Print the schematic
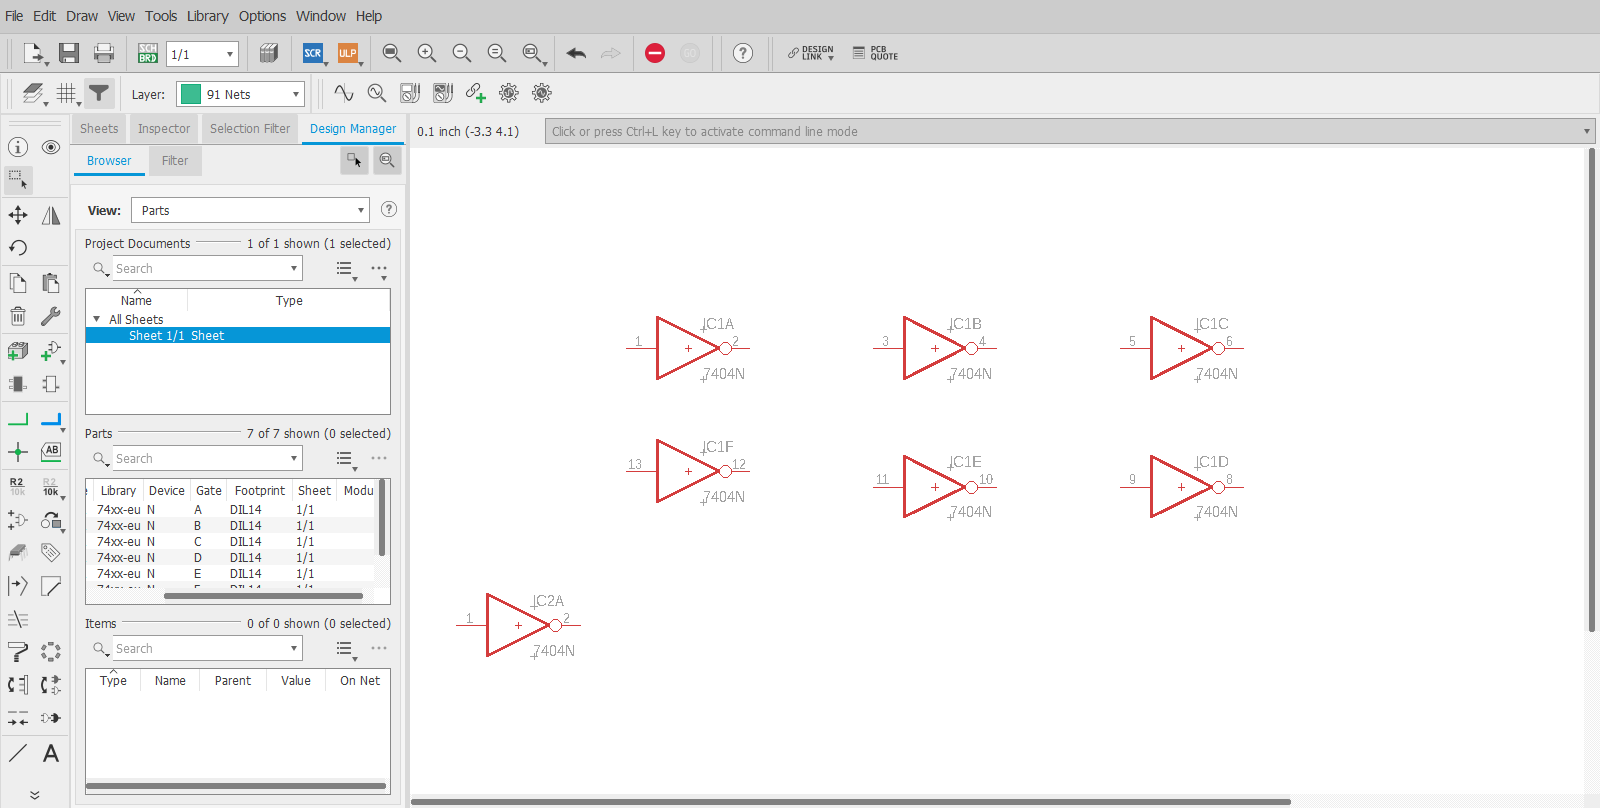 point(104,53)
